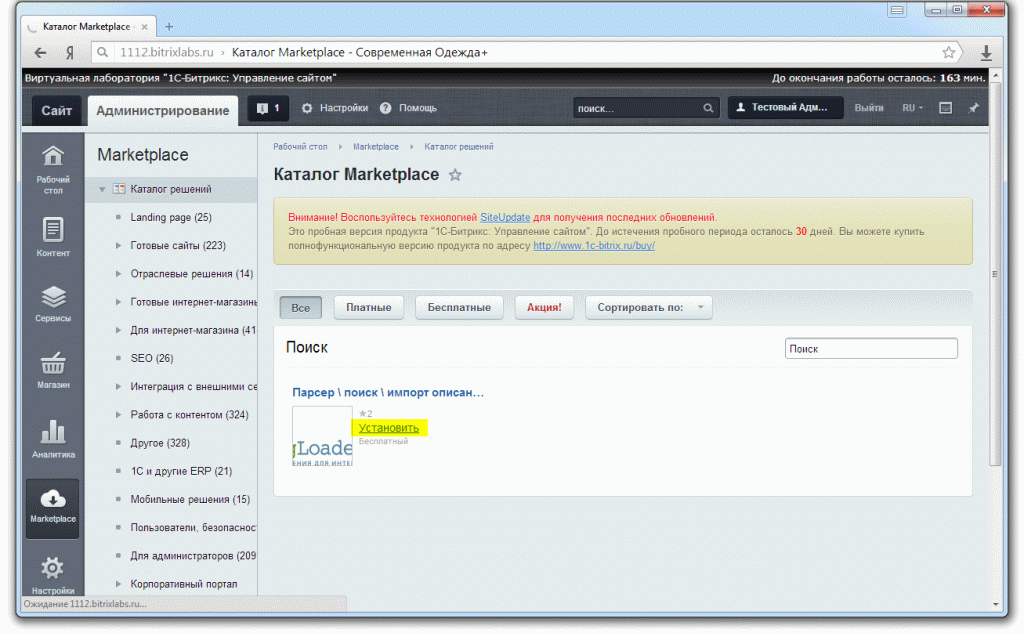The width and height of the screenshot is (1024, 633).
Task: Open the browser menu button in title bar
Action: tap(897, 10)
